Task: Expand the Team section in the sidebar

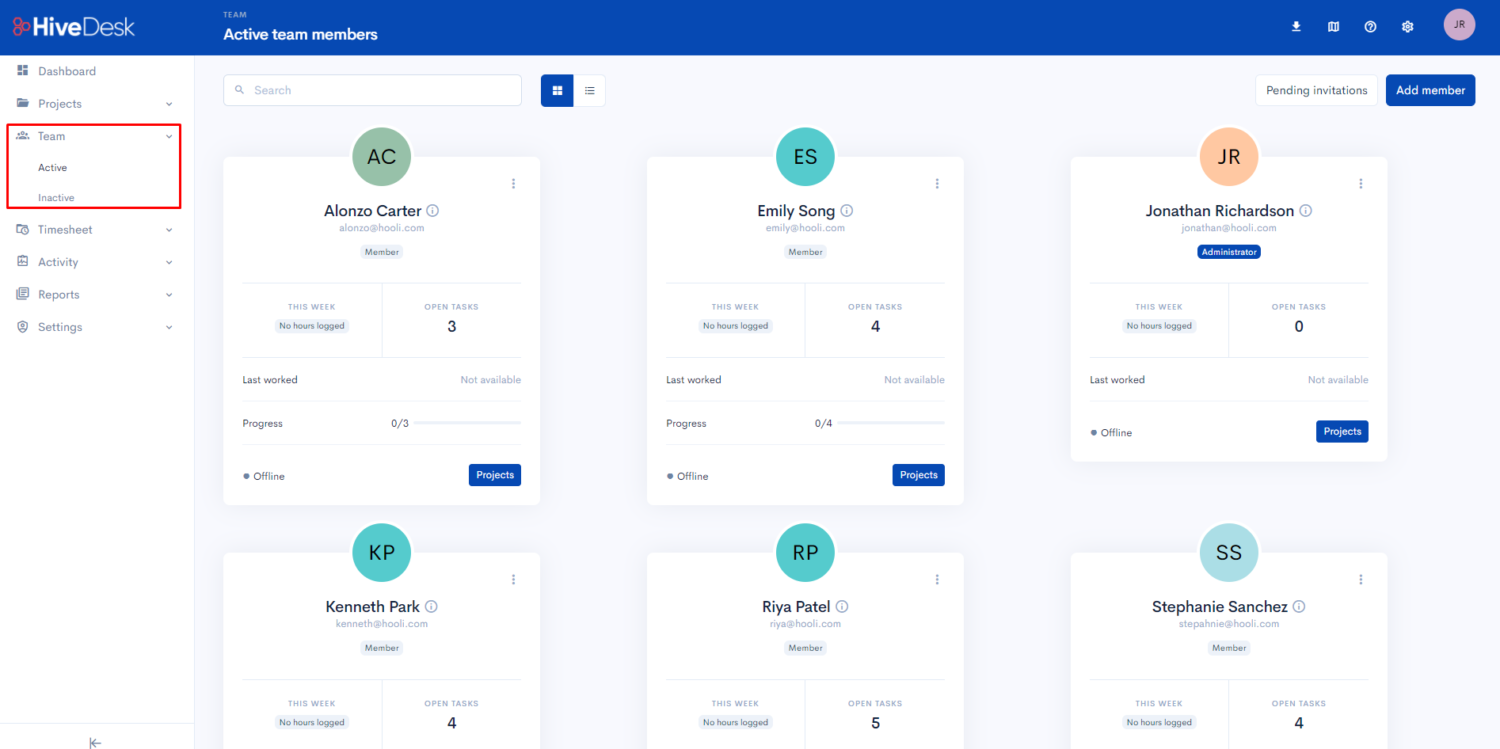Action: (51, 135)
